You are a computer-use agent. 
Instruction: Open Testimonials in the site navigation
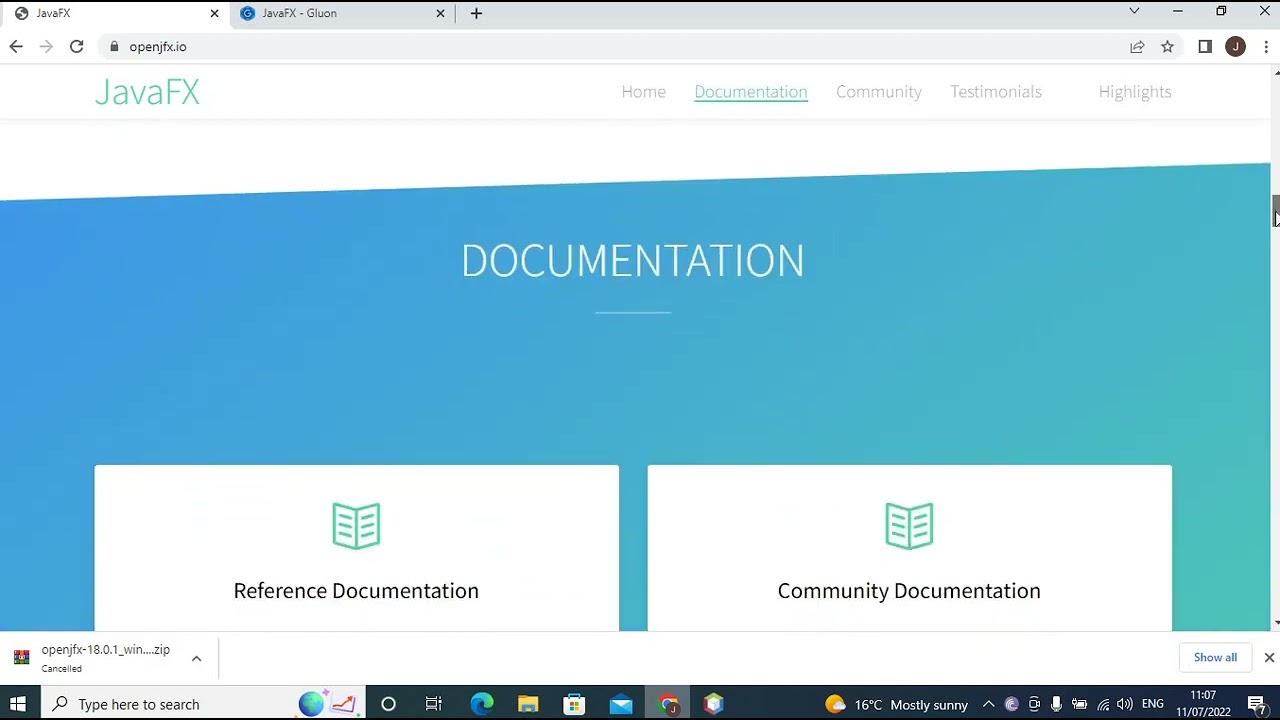tap(995, 91)
